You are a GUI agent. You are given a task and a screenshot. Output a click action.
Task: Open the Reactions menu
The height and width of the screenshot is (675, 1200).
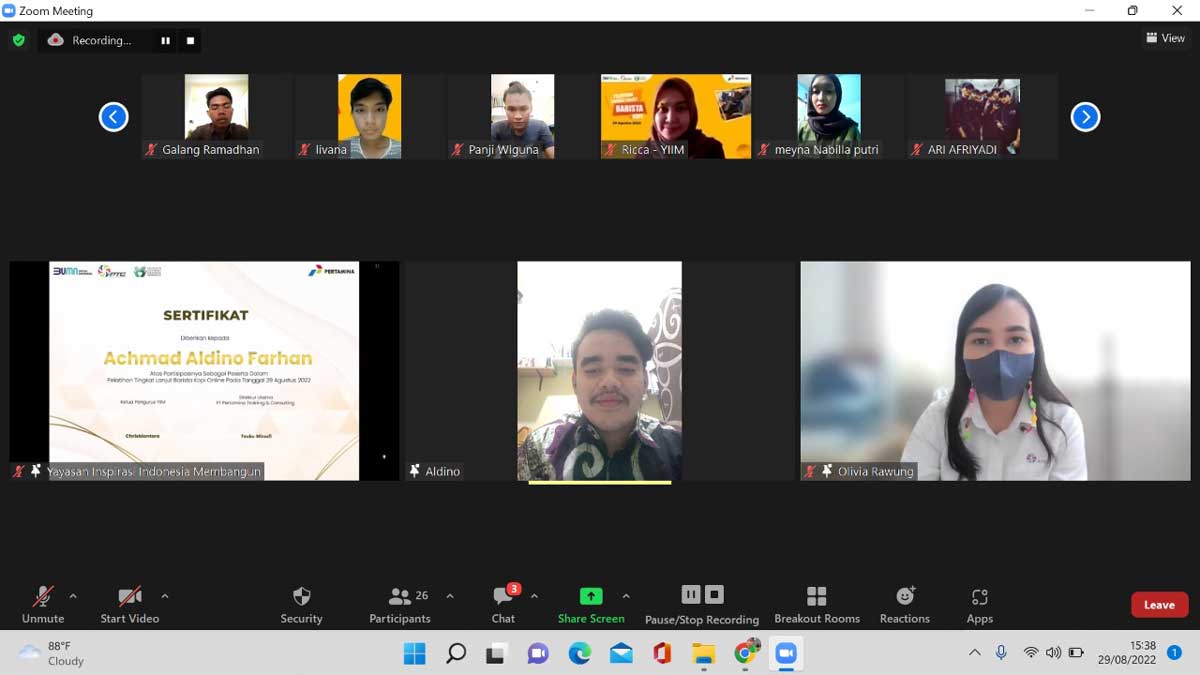(904, 604)
